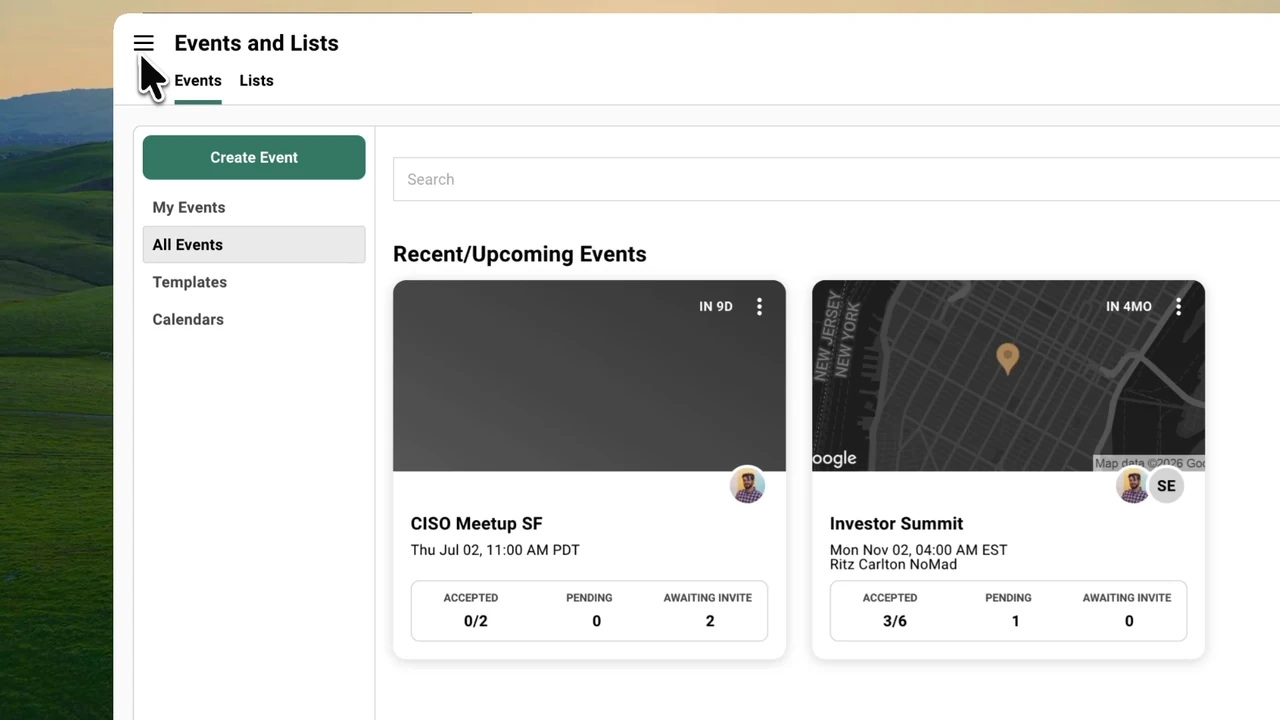The image size is (1280, 720).
Task: Click Investor Summit awaiting invite value 0
Action: (1129, 621)
